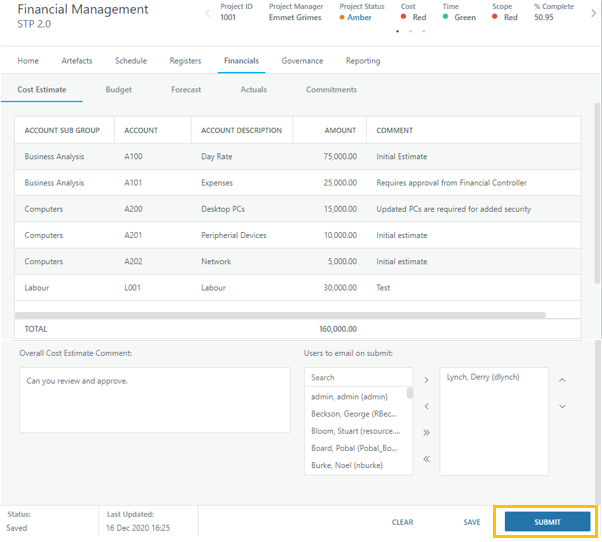
Task: Switch to the Forecast sub-tab
Action: pyautogui.click(x=186, y=90)
